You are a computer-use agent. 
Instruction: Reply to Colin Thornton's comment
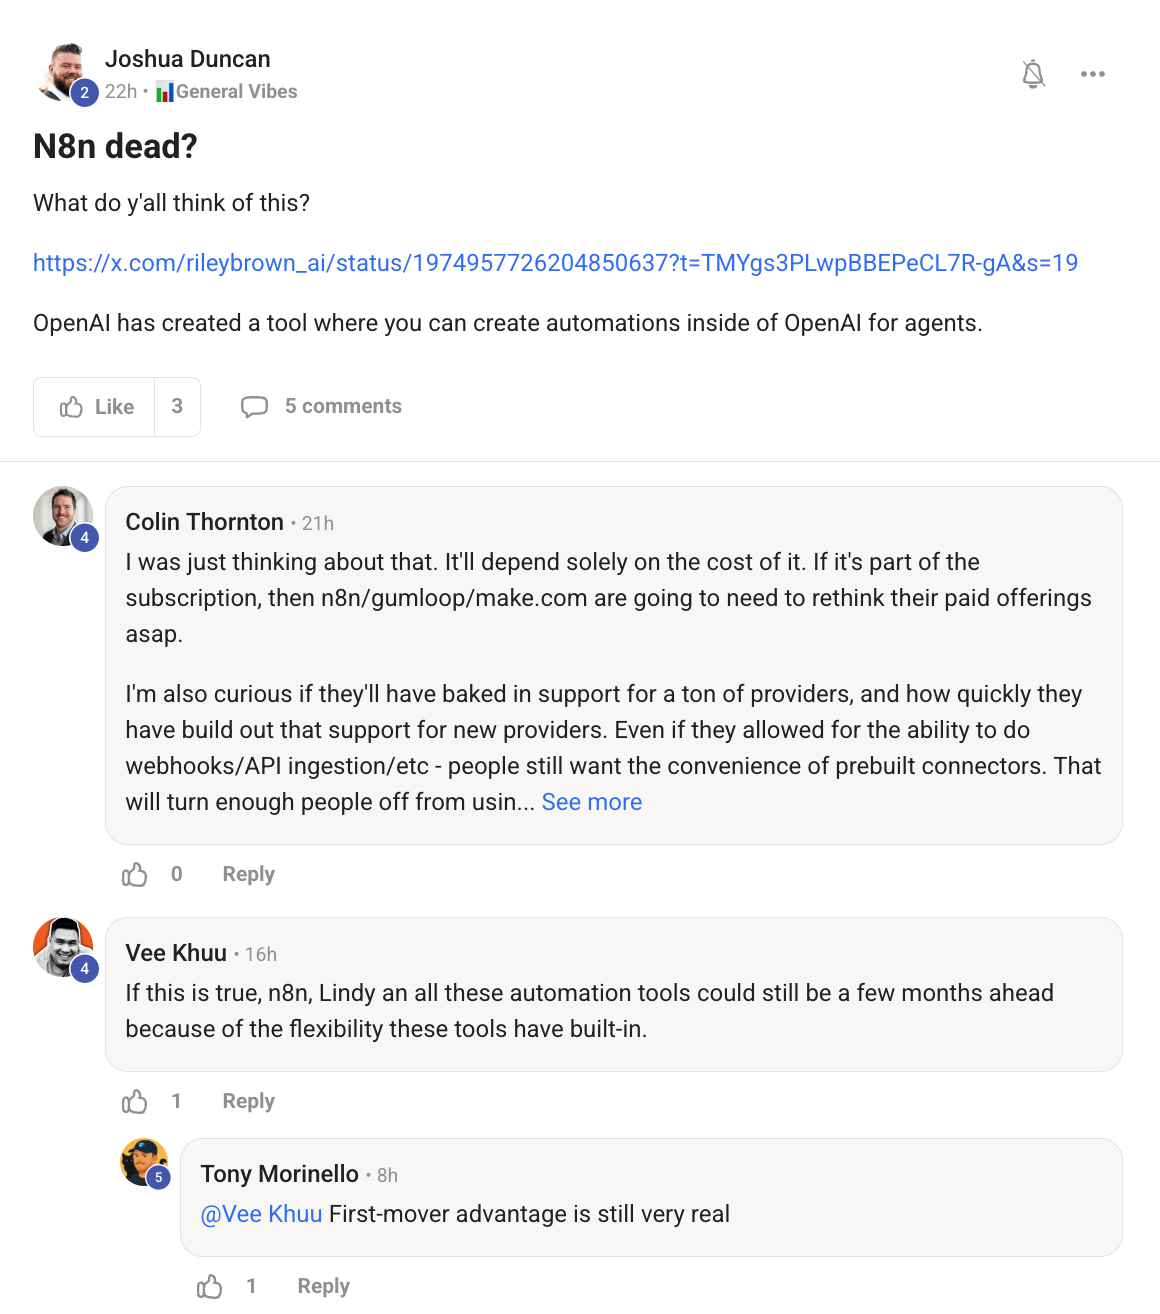click(x=248, y=874)
